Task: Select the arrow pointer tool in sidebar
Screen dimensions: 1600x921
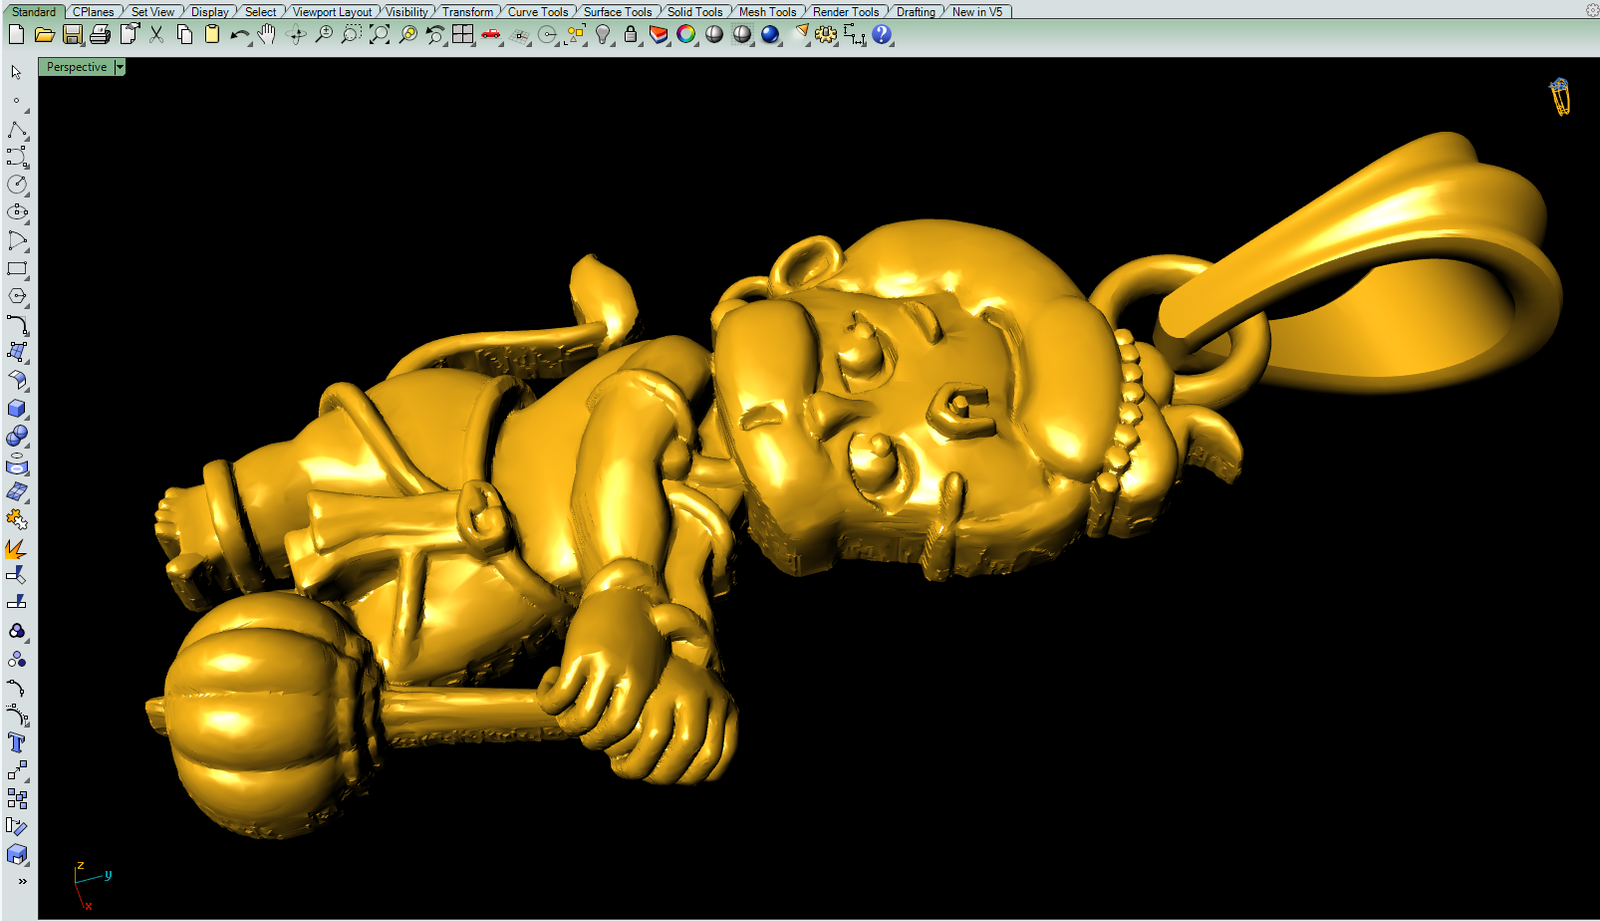Action: tap(17, 72)
